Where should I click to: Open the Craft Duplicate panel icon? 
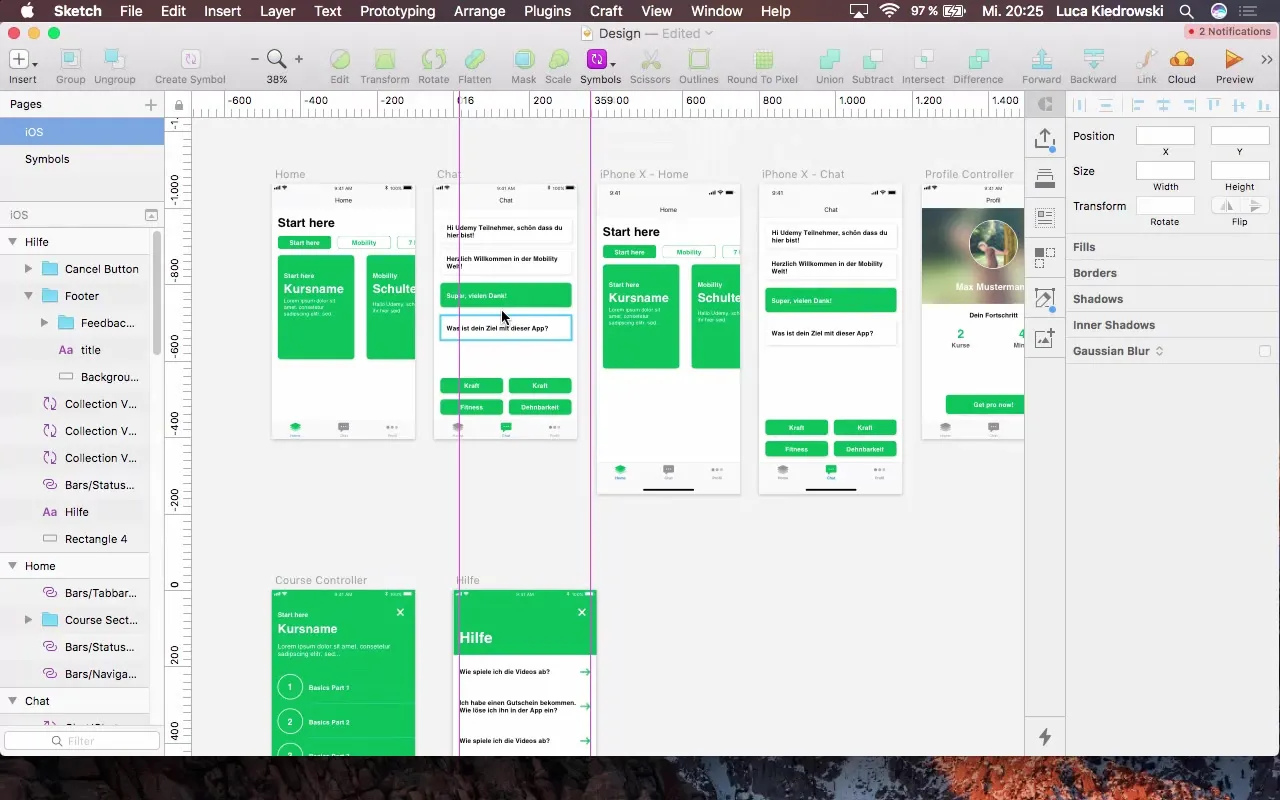tap(1045, 257)
